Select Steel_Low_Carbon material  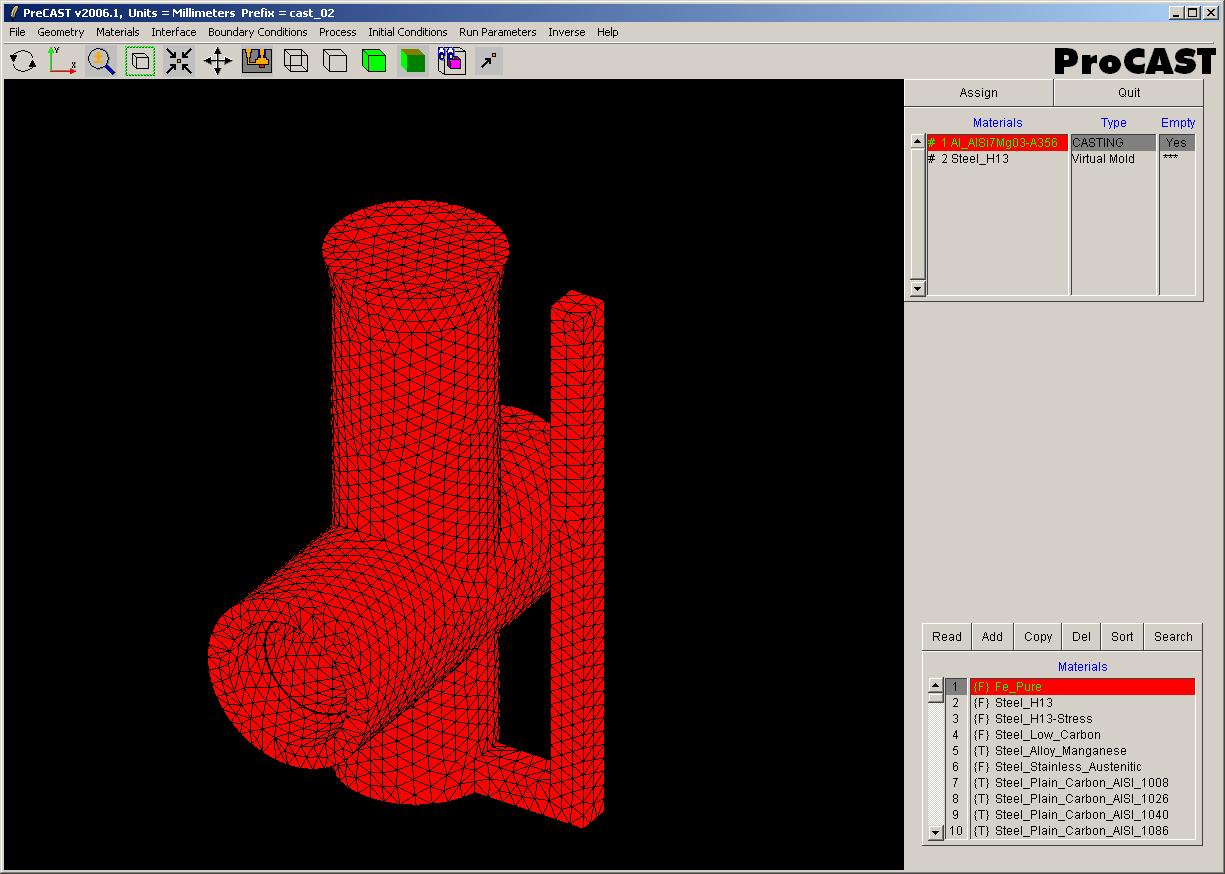(x=1082, y=735)
